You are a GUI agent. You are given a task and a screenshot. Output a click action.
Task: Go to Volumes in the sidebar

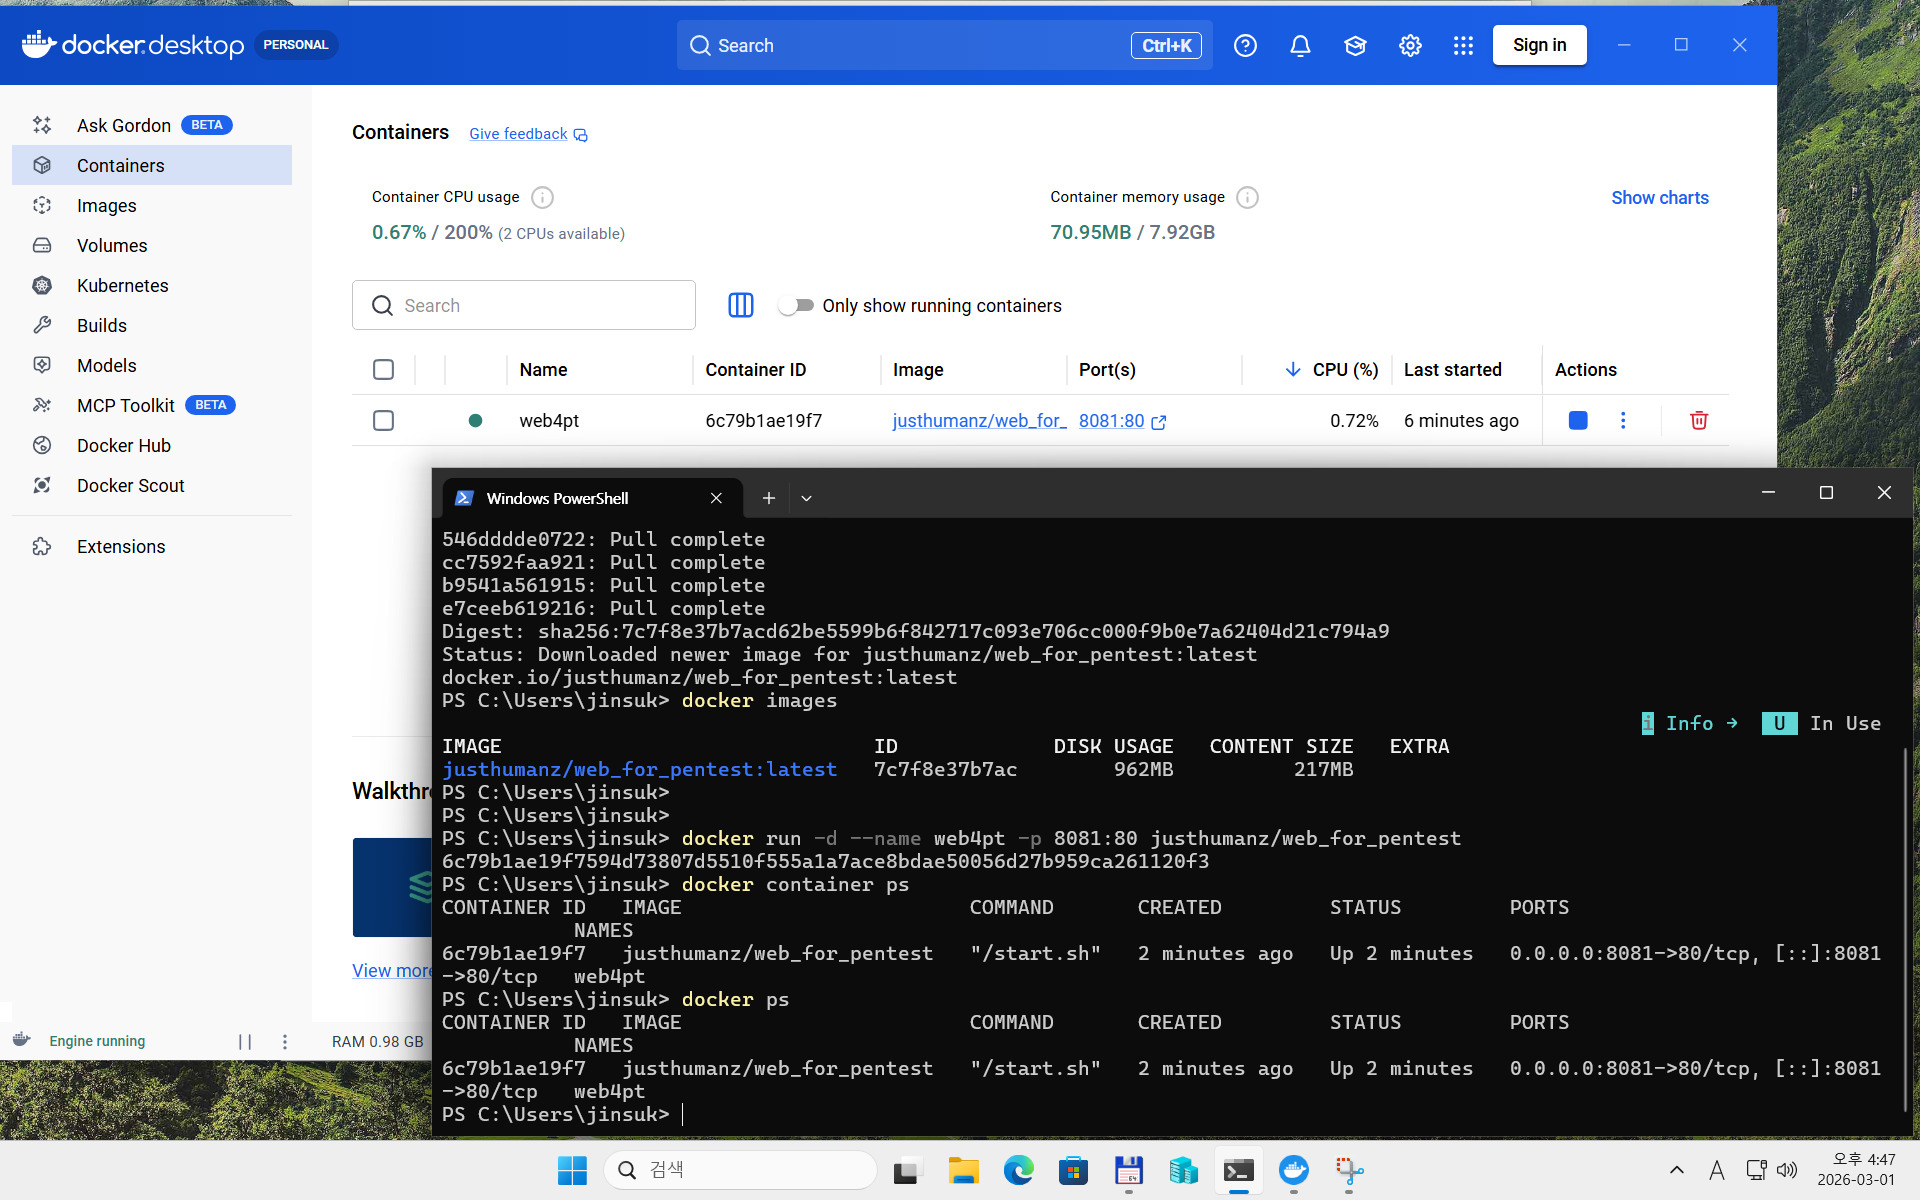pyautogui.click(x=152, y=245)
